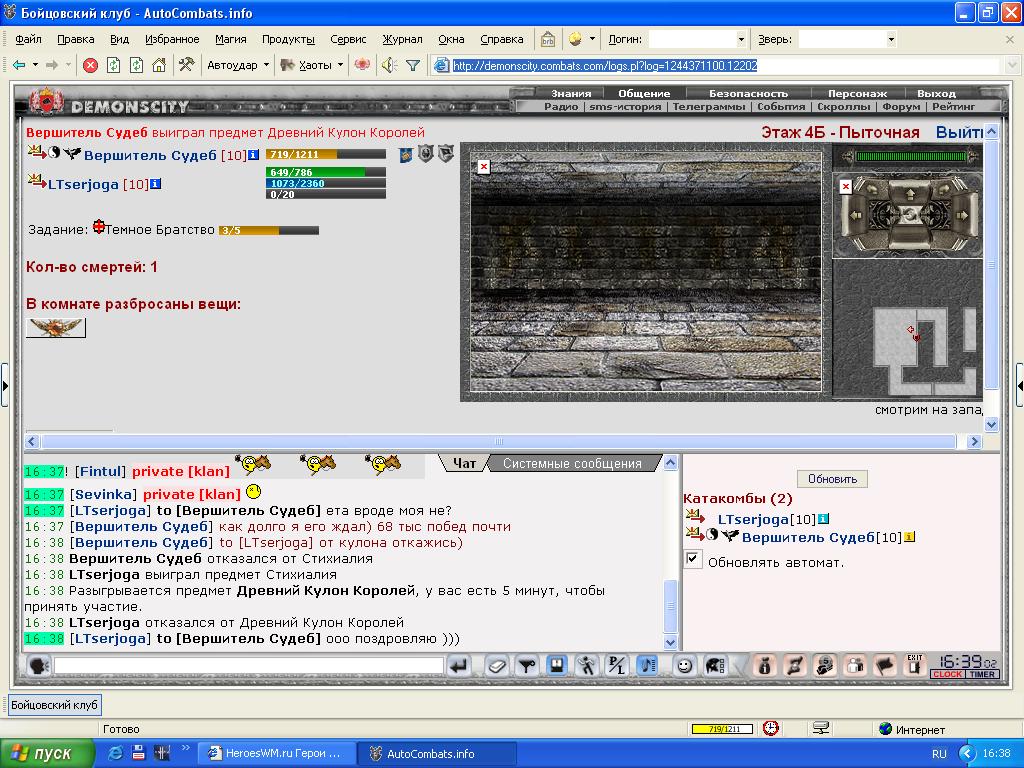1024x768 pixels.
Task: Pick up the dropped item in room
Action: click(x=56, y=327)
